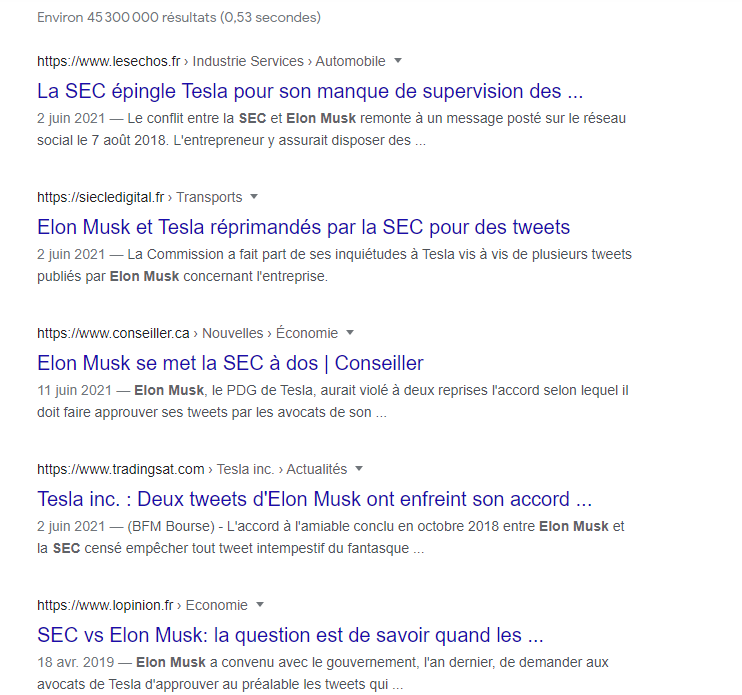Open "Elon Musk et Tesla réprimandés" article

click(303, 227)
